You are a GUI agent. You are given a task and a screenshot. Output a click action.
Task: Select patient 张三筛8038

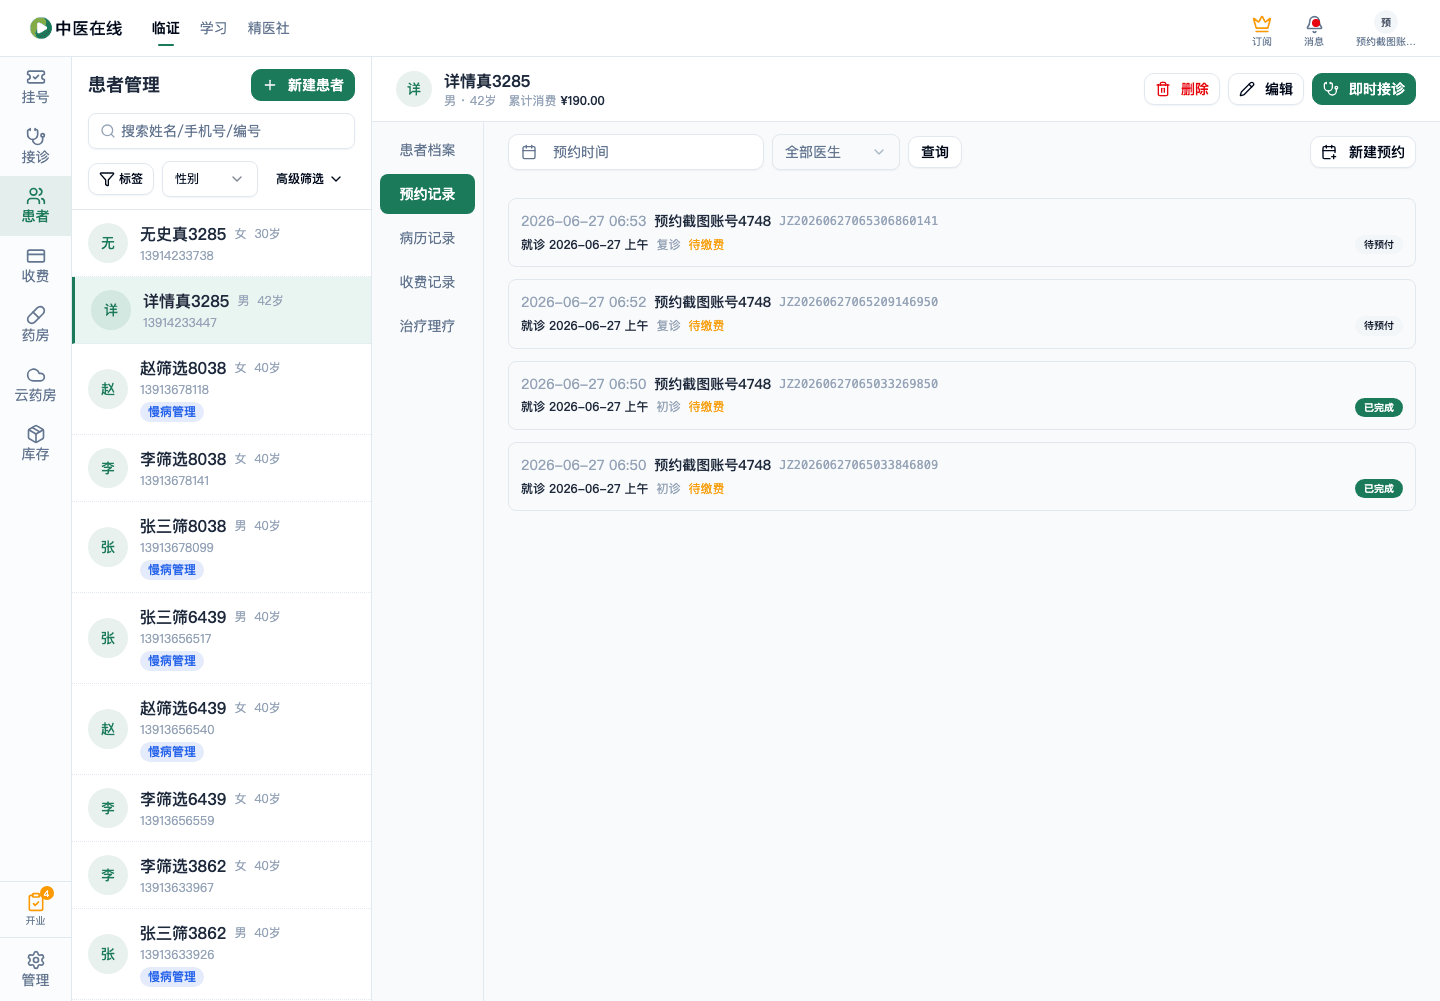point(222,547)
